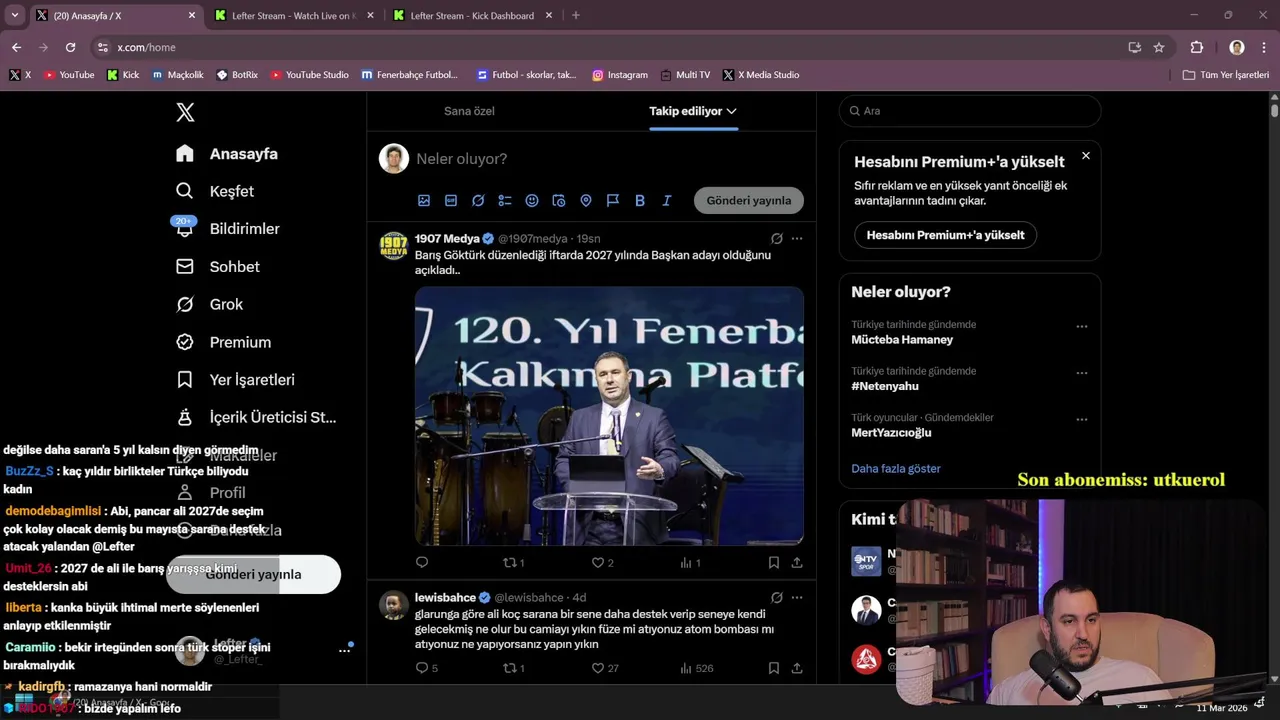Bookmark the lewisbahce post
The height and width of the screenshot is (720, 1280).
coord(774,668)
